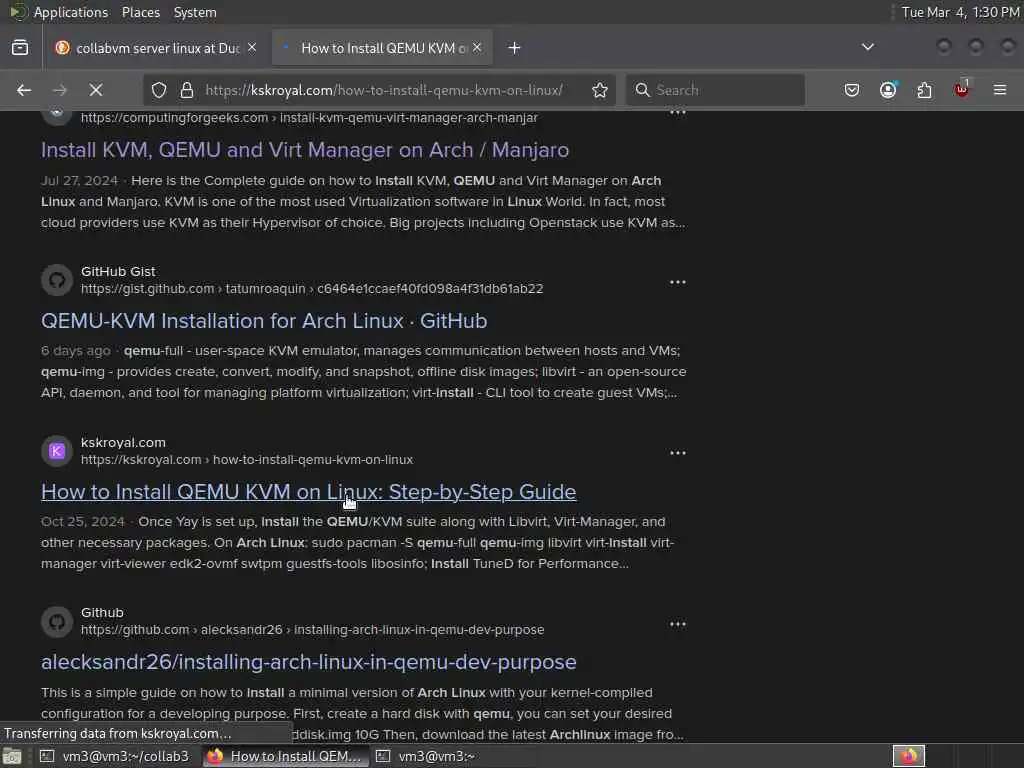Open How to Install QEMU KVM Step-by-Step Guide
This screenshot has width=1024, height=768.
pyautogui.click(x=308, y=492)
